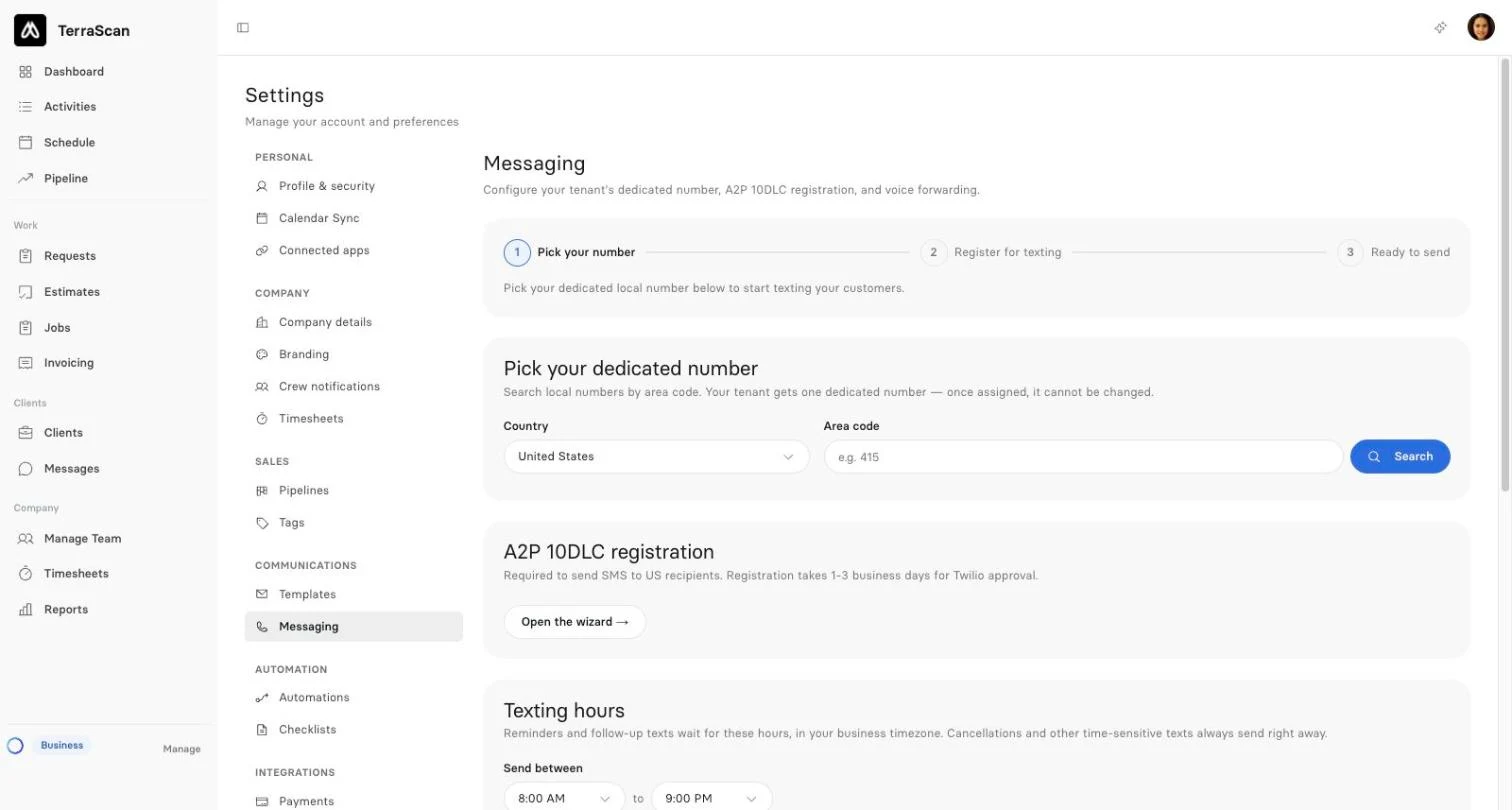The image size is (1512, 810).
Task: Expand the Country dropdown showing United States
Action: coord(656,457)
